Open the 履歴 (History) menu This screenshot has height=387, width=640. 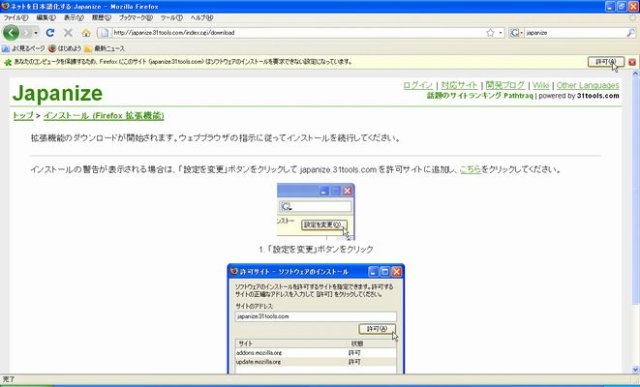tap(101, 18)
